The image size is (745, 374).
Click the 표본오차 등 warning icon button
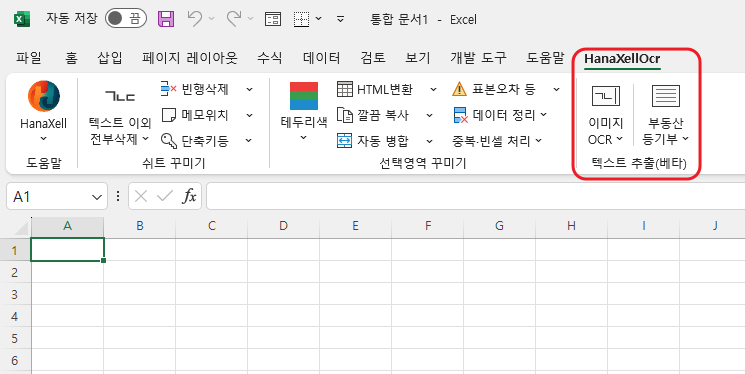pos(494,88)
